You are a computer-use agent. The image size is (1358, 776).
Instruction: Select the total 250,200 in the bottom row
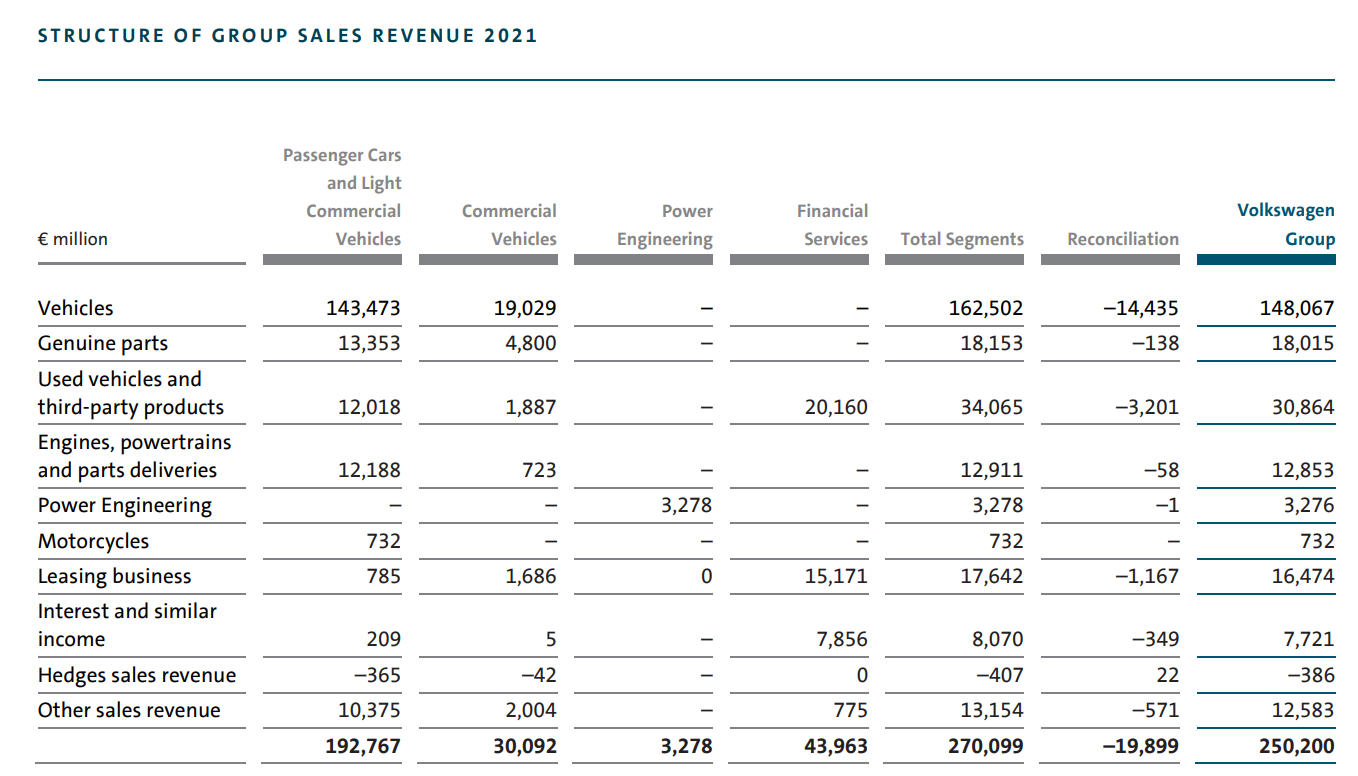1297,746
